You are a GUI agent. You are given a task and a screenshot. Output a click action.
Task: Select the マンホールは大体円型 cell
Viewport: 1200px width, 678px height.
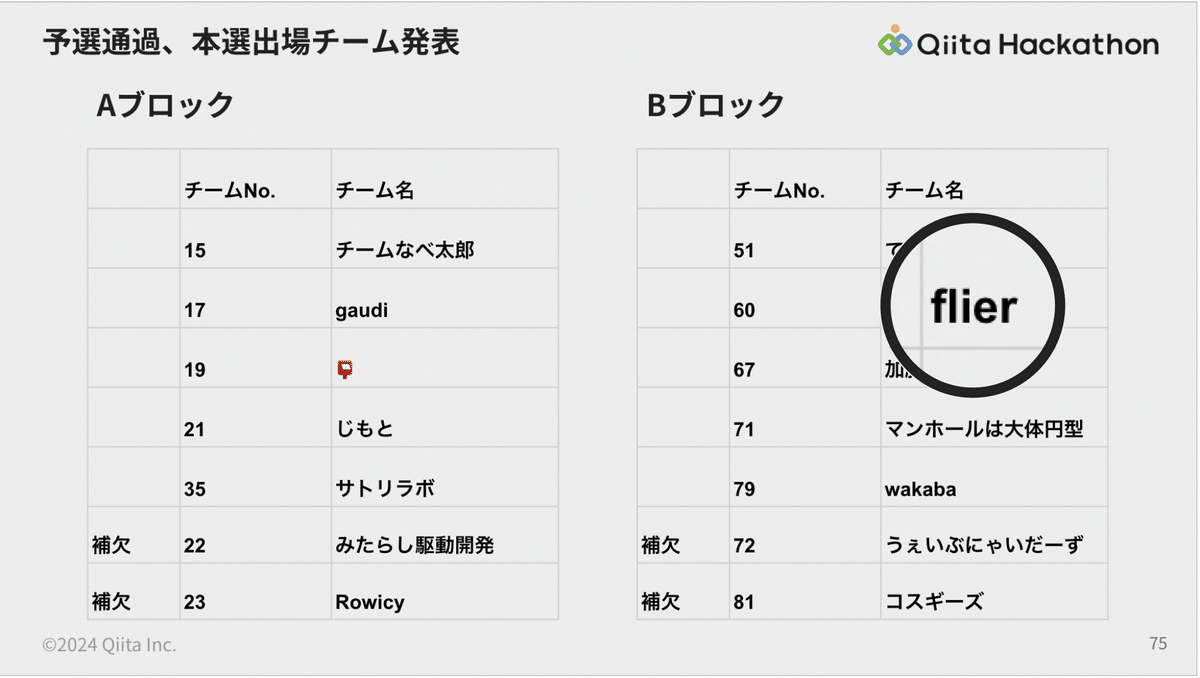[984, 430]
